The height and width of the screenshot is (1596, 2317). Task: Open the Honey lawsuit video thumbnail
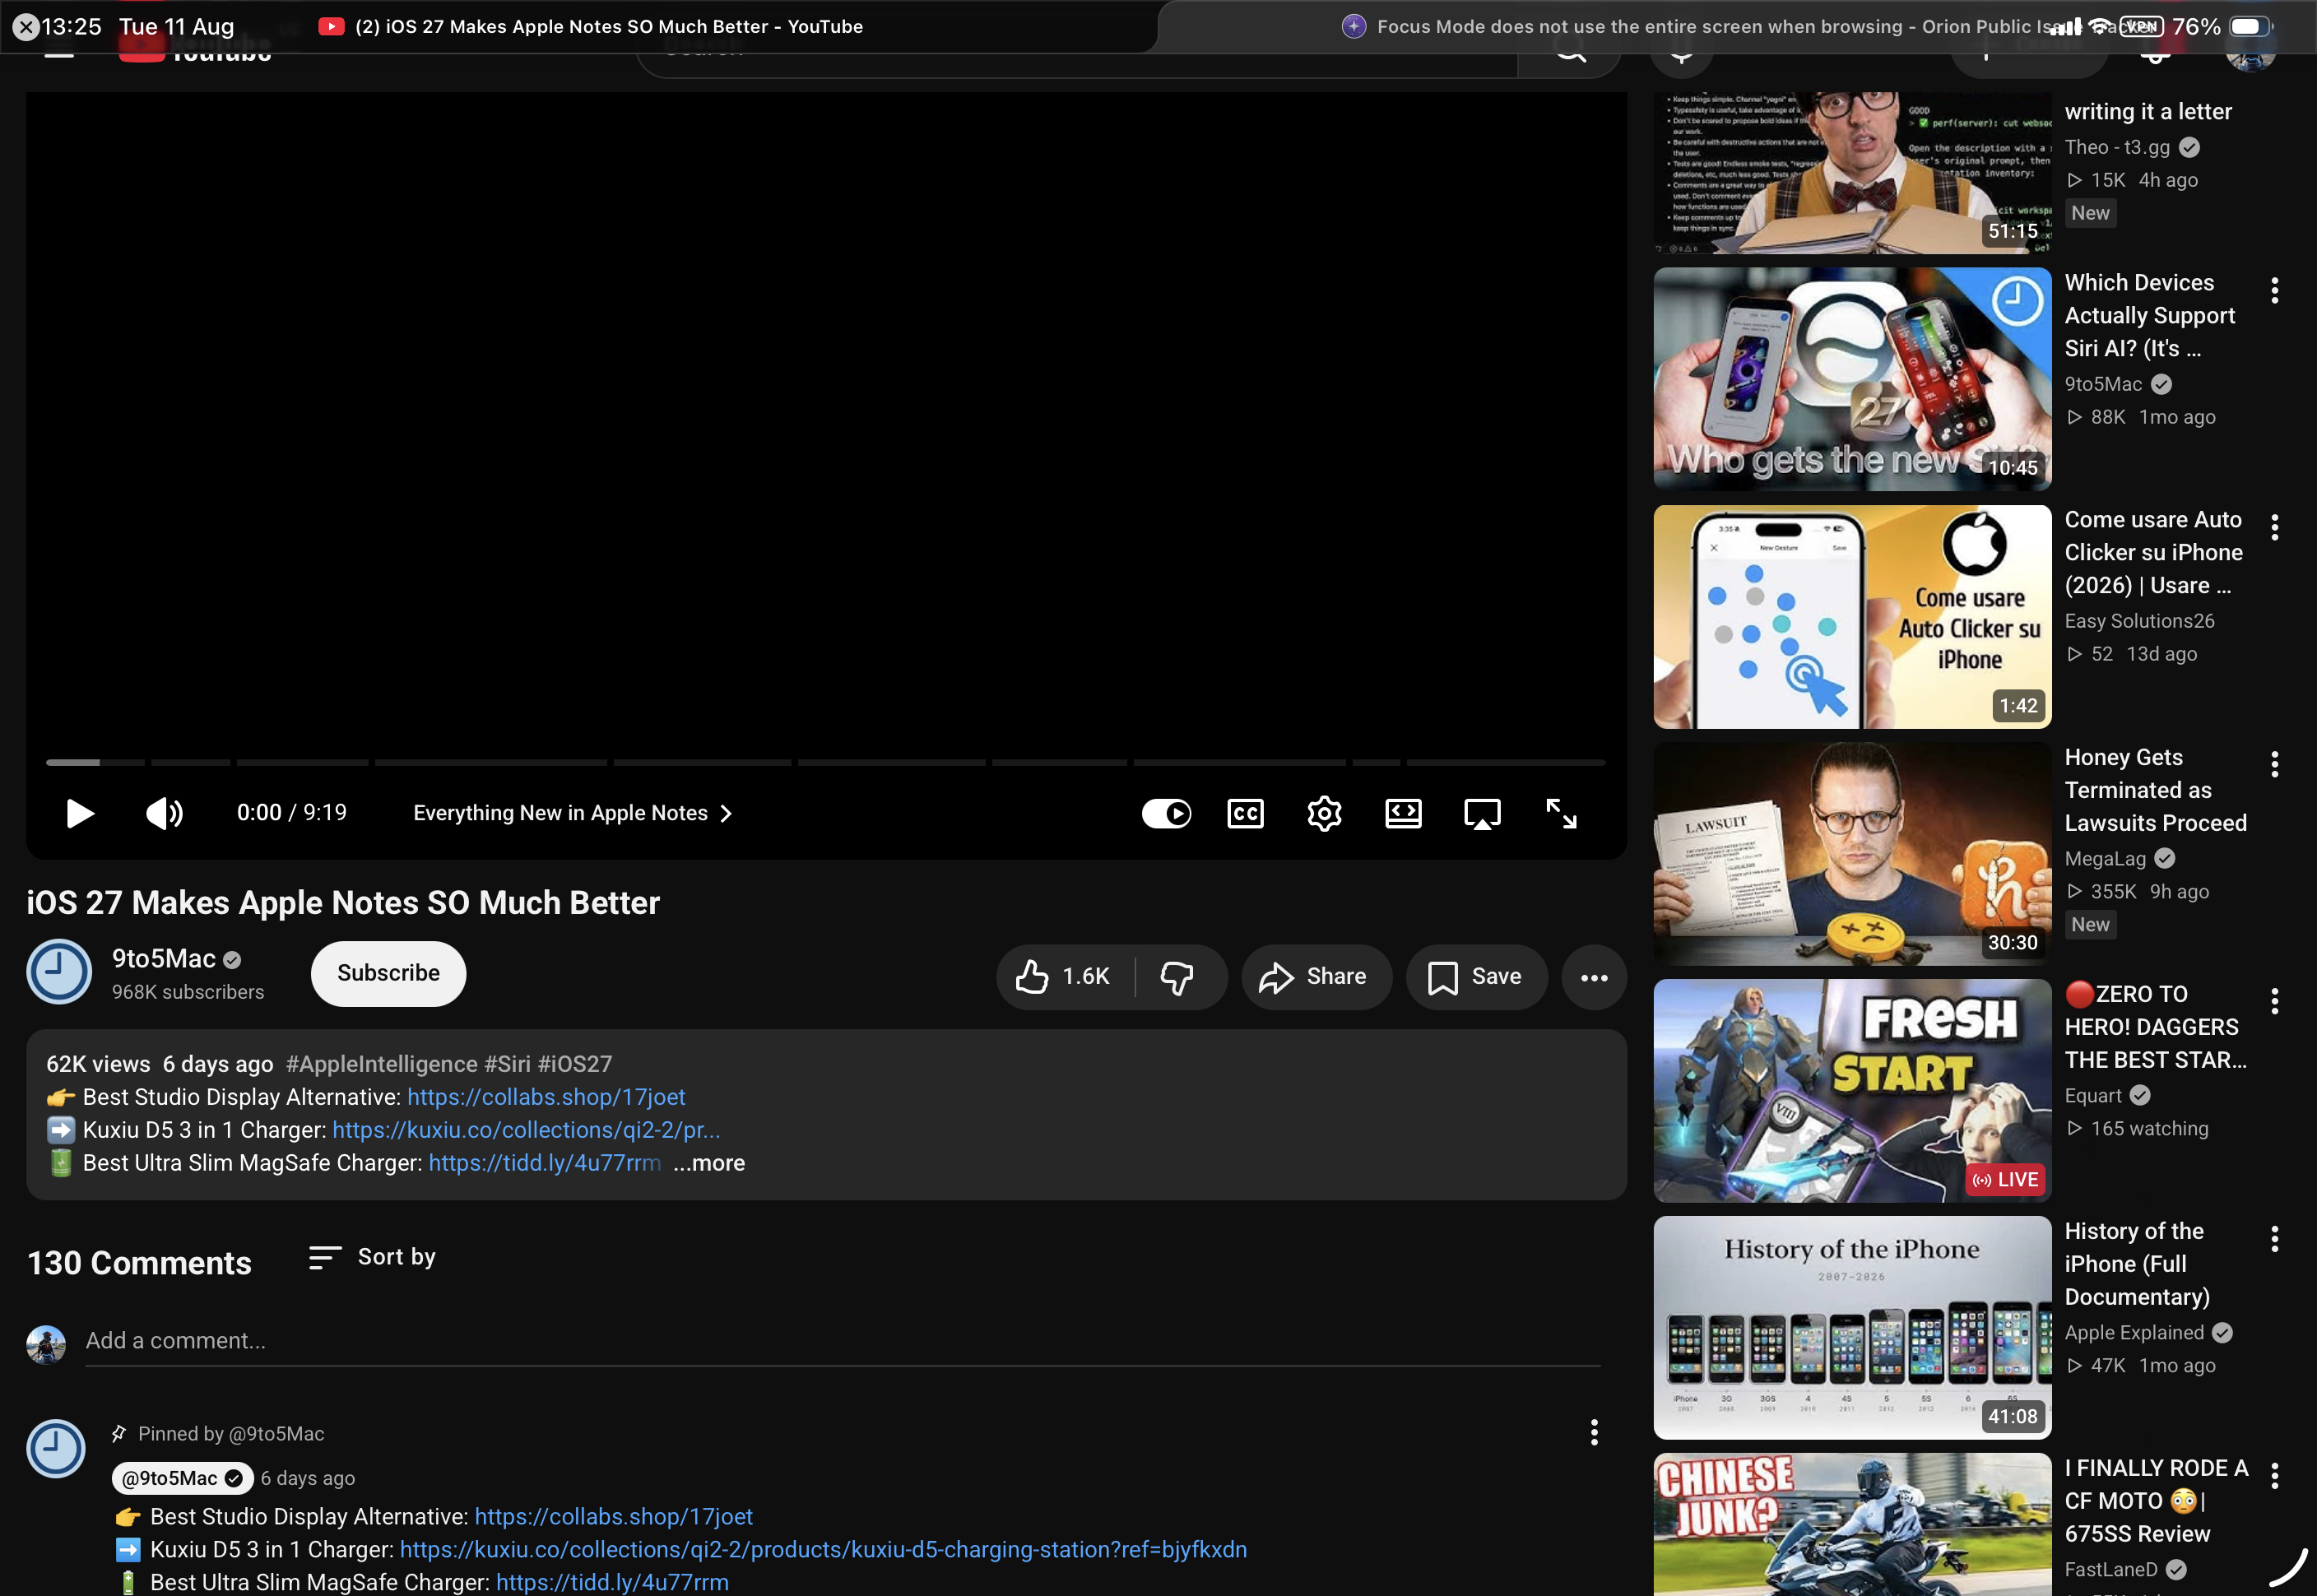(1852, 853)
